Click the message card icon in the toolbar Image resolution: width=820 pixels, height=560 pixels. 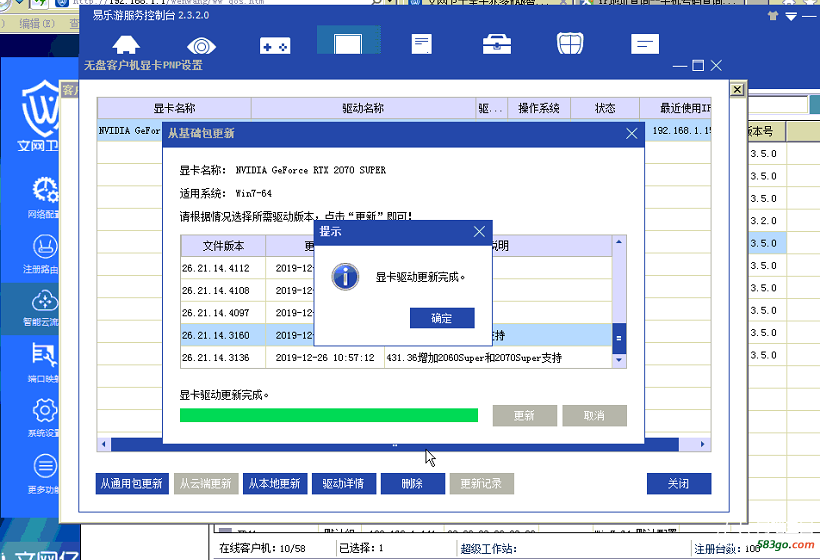pyautogui.click(x=645, y=45)
